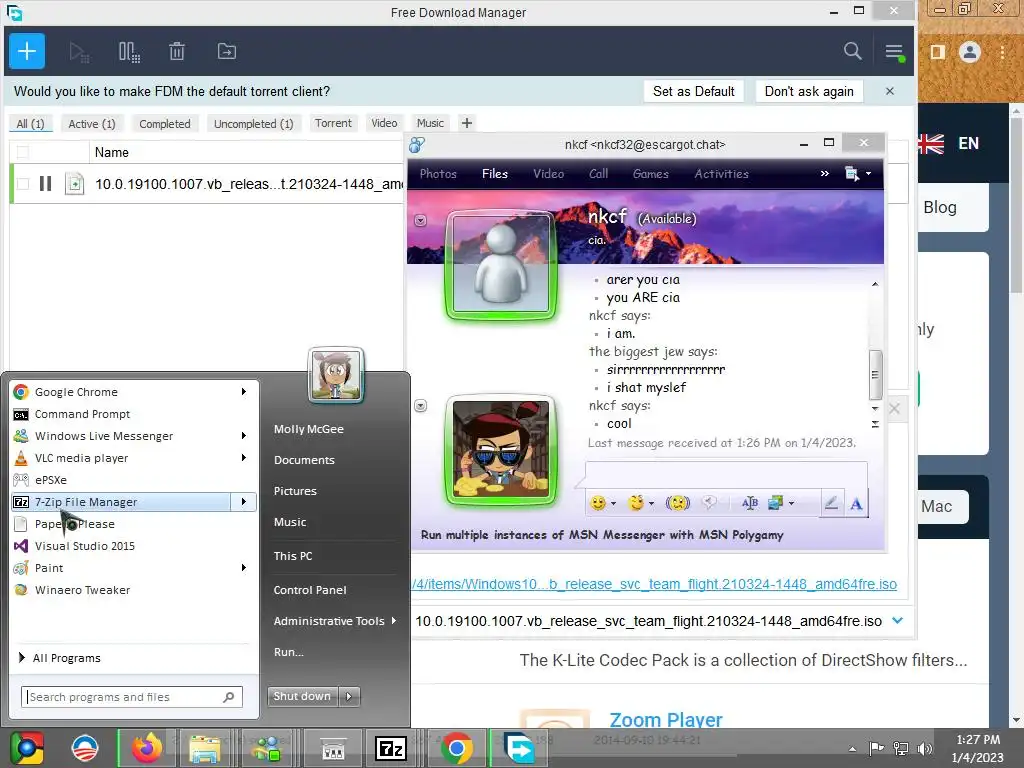1024x768 pixels.
Task: Tick checkbox for the 10.0.19100 download
Action: tap(23, 184)
